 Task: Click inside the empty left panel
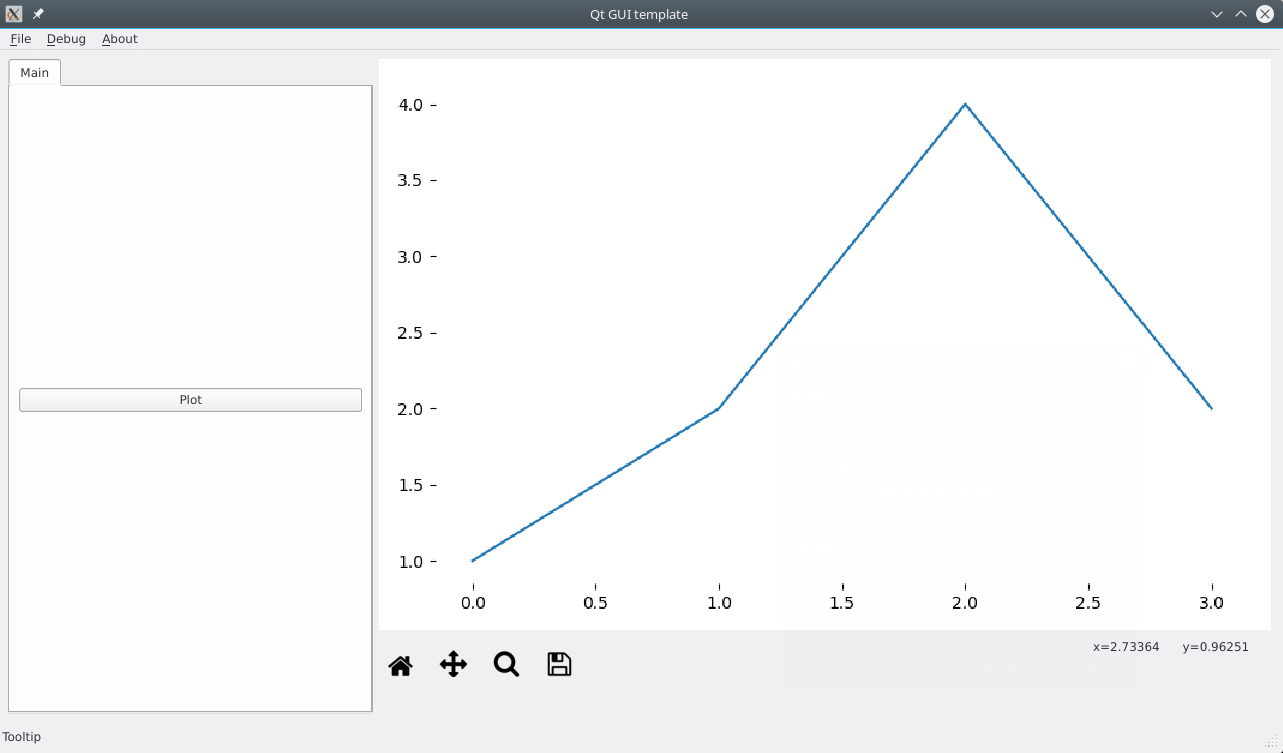pyautogui.click(x=190, y=230)
